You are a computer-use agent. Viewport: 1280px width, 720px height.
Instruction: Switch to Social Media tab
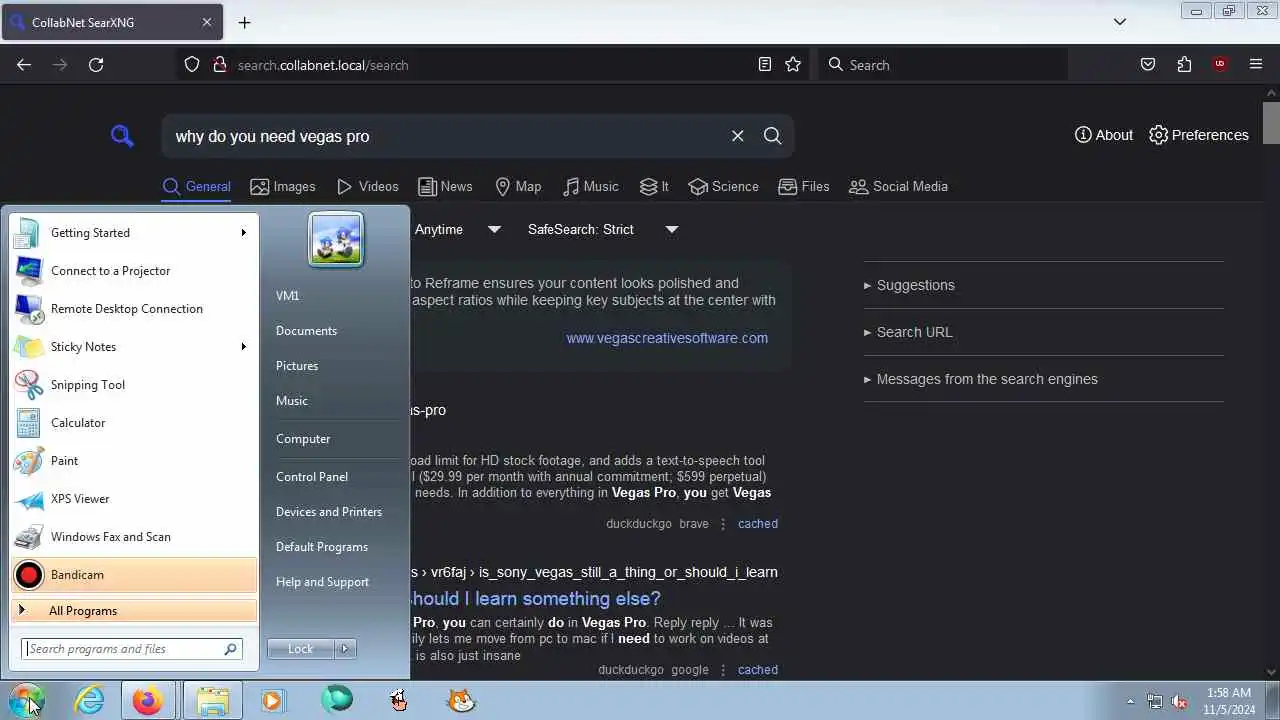pos(898,186)
